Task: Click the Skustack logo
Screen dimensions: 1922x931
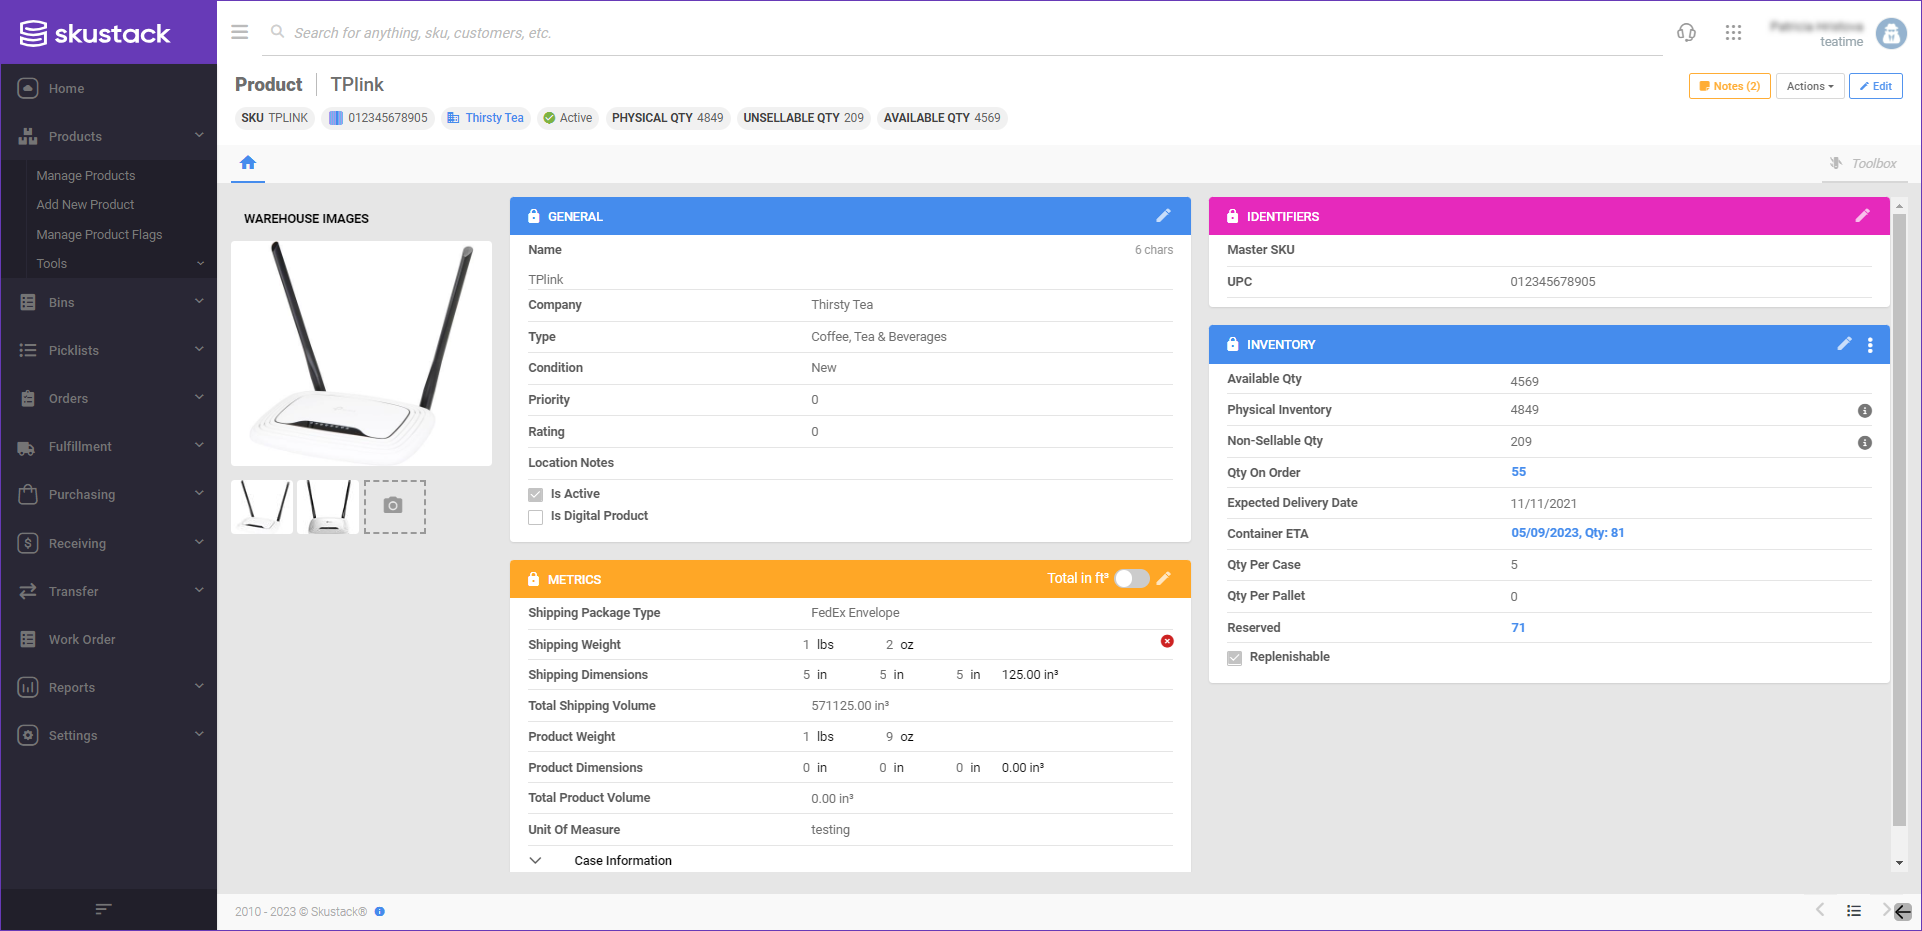Action: coord(96,34)
